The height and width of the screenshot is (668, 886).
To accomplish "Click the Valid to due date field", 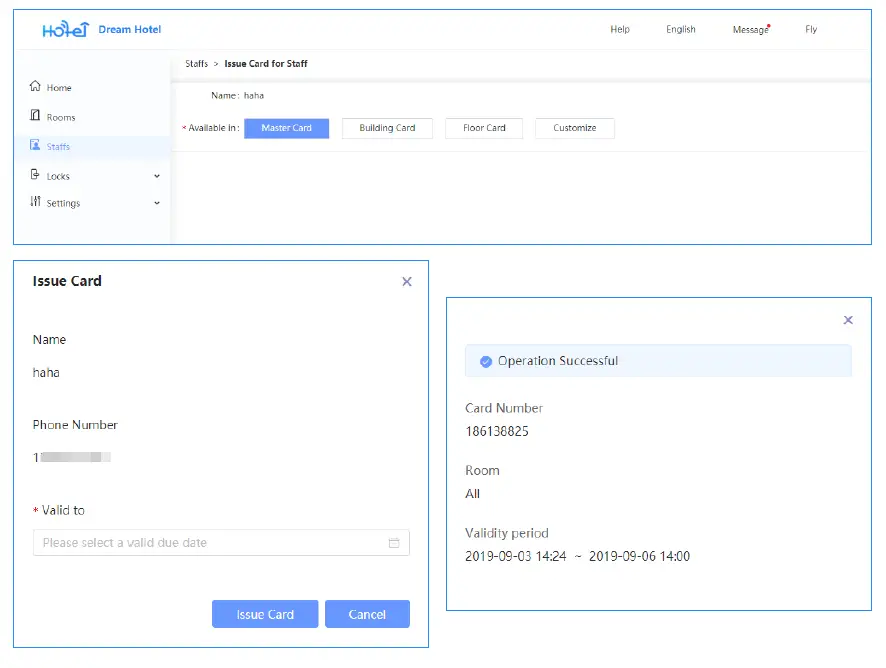I will 221,543.
